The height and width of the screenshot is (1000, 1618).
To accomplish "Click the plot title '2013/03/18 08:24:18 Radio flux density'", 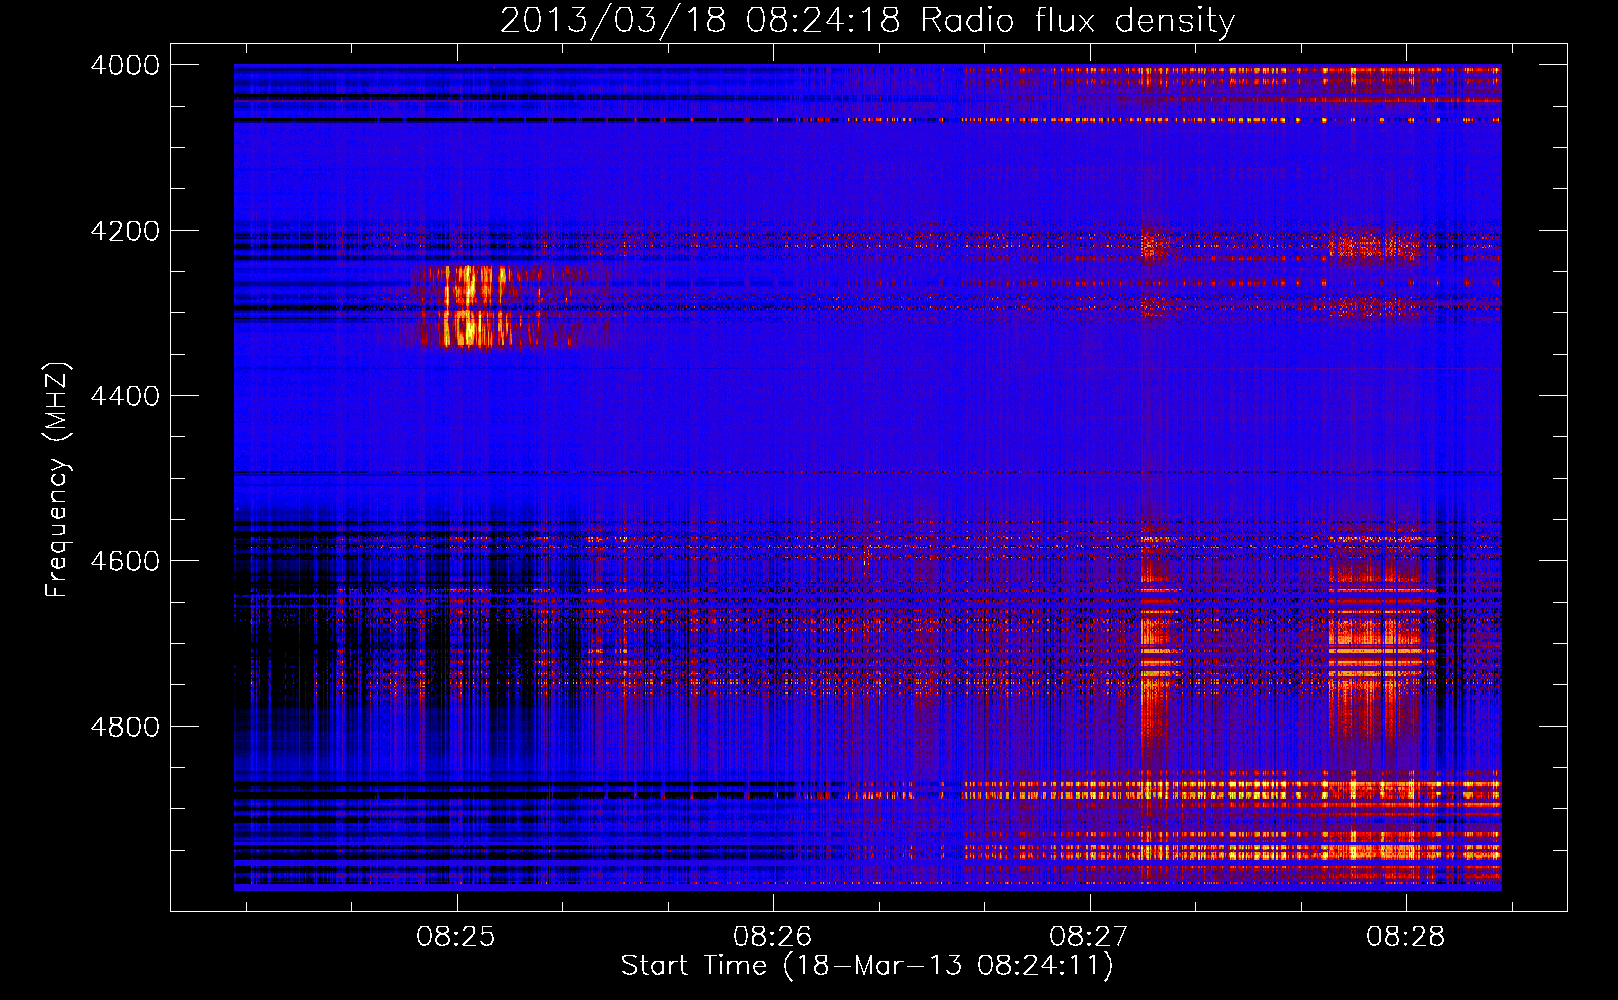I will (x=867, y=21).
